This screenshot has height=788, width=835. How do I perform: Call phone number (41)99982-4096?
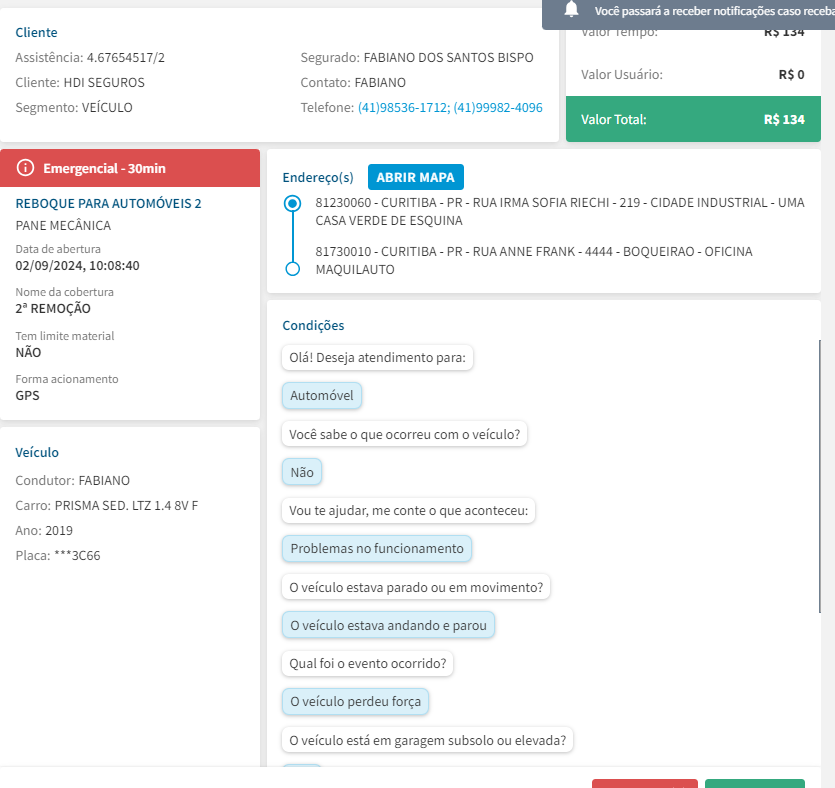pyautogui.click(x=498, y=108)
